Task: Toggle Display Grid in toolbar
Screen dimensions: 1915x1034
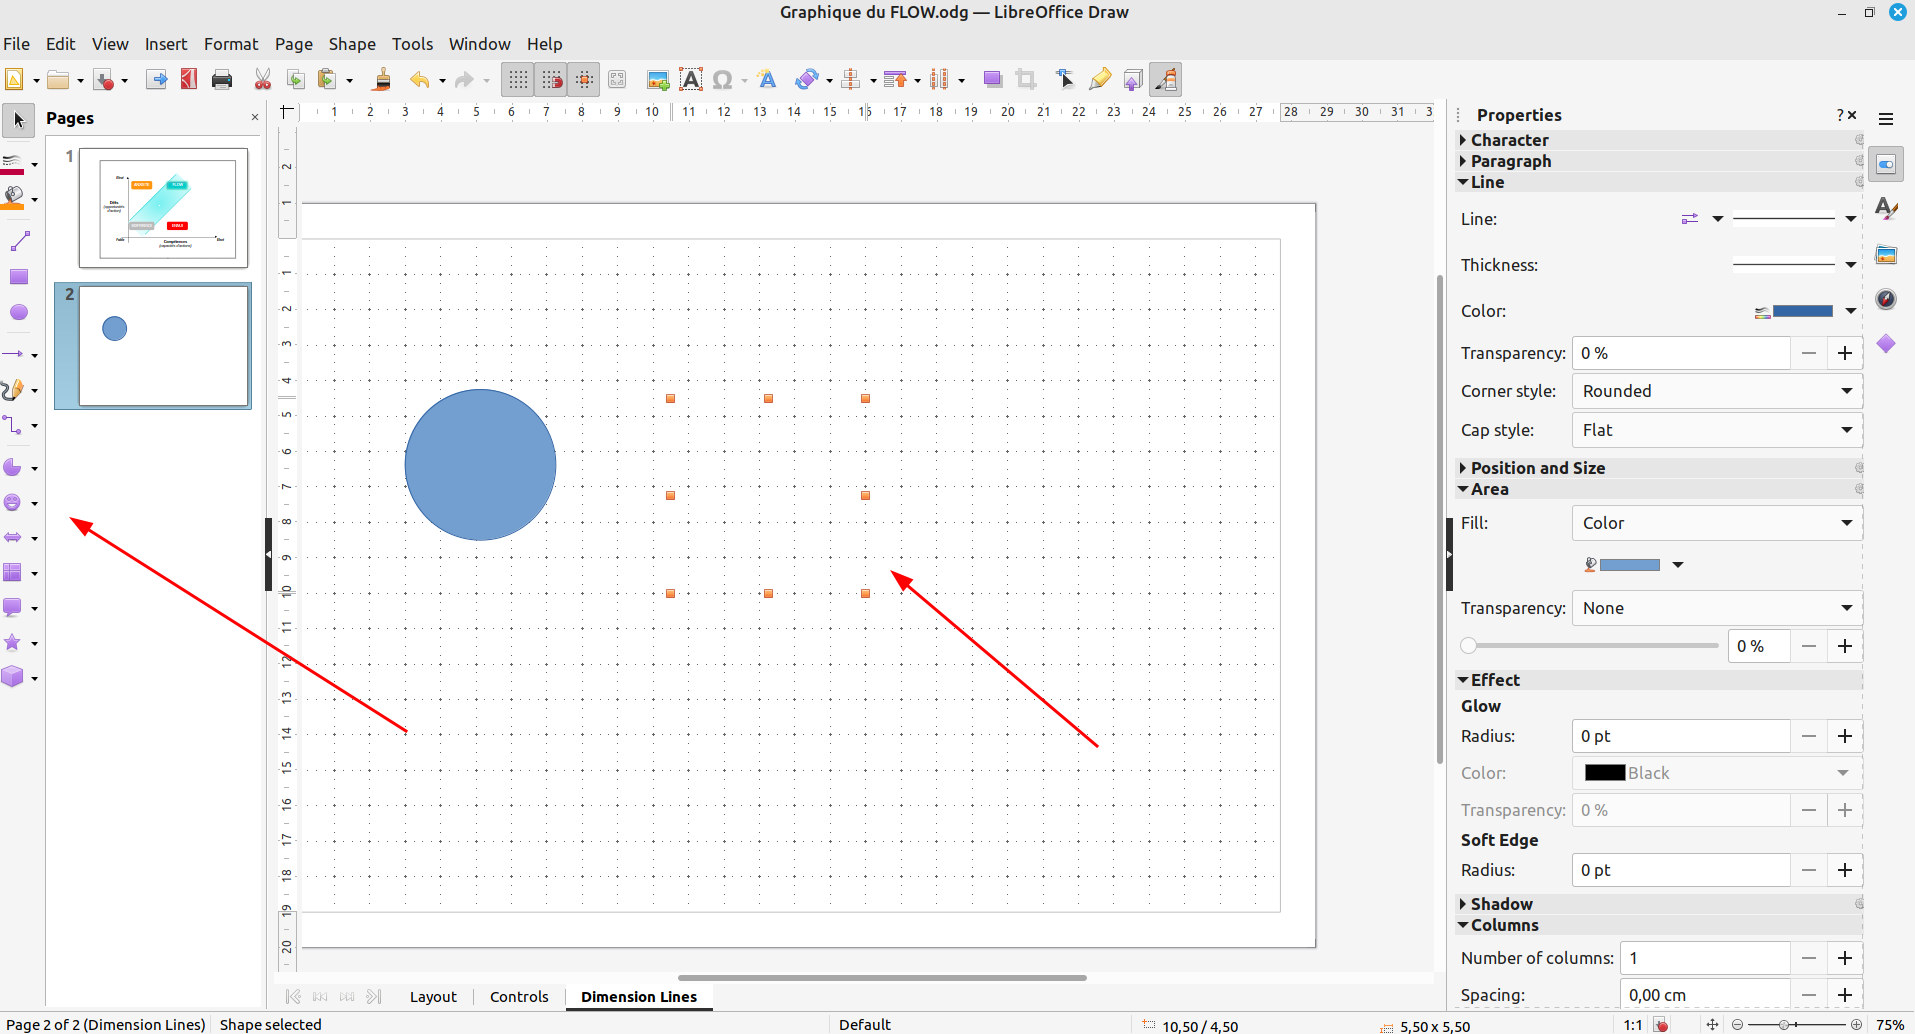Action: 518,80
